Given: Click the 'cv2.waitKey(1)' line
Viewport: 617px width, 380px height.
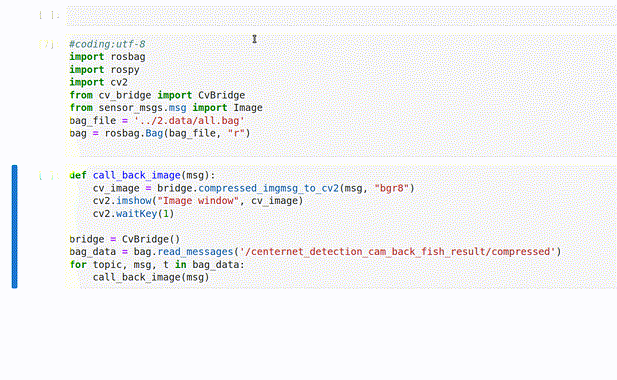Looking at the screenshot, I should (x=133, y=214).
